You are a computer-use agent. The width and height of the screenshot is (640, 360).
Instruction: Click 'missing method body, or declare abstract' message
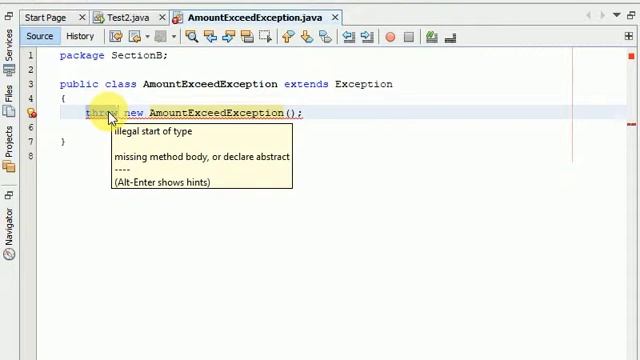(202, 157)
